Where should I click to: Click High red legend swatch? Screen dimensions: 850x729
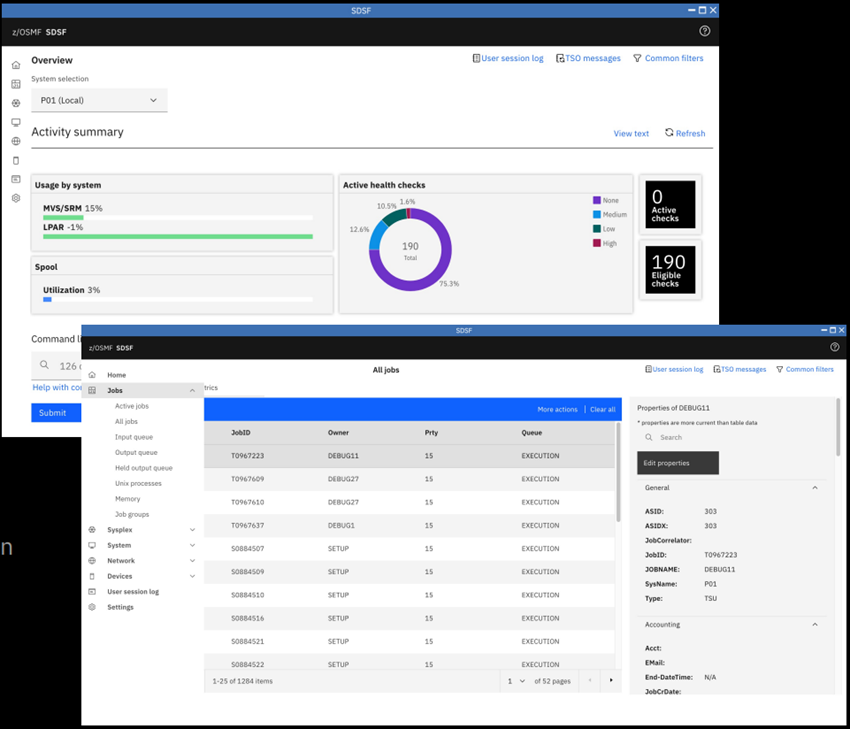pos(597,243)
